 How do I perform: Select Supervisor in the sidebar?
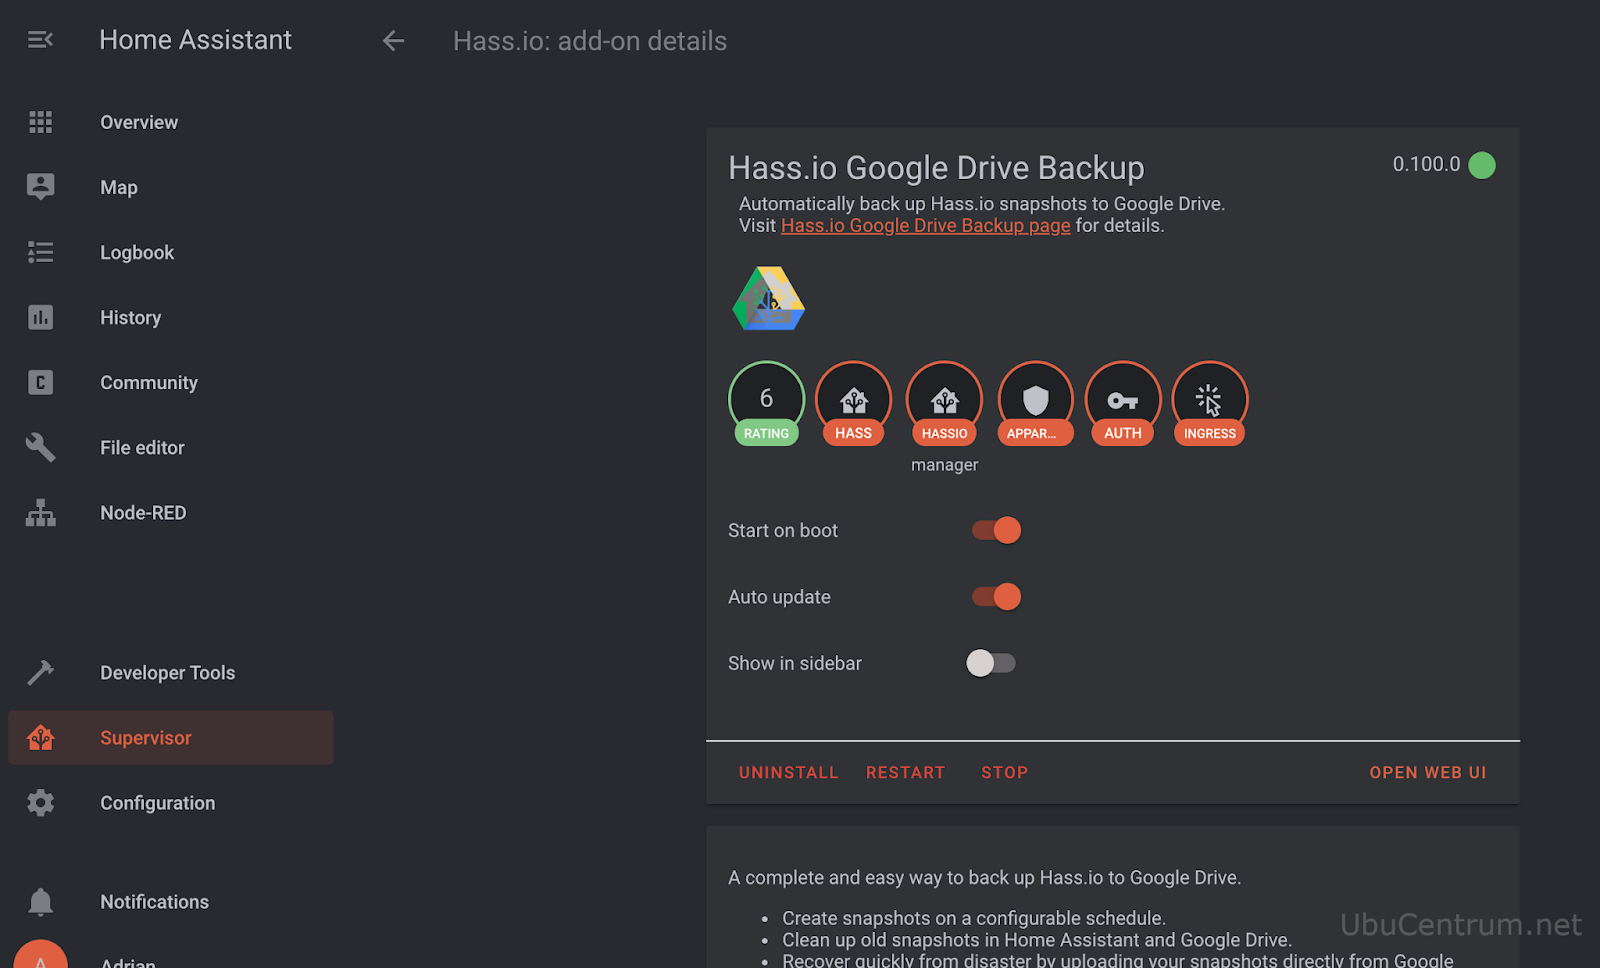[x=171, y=738]
